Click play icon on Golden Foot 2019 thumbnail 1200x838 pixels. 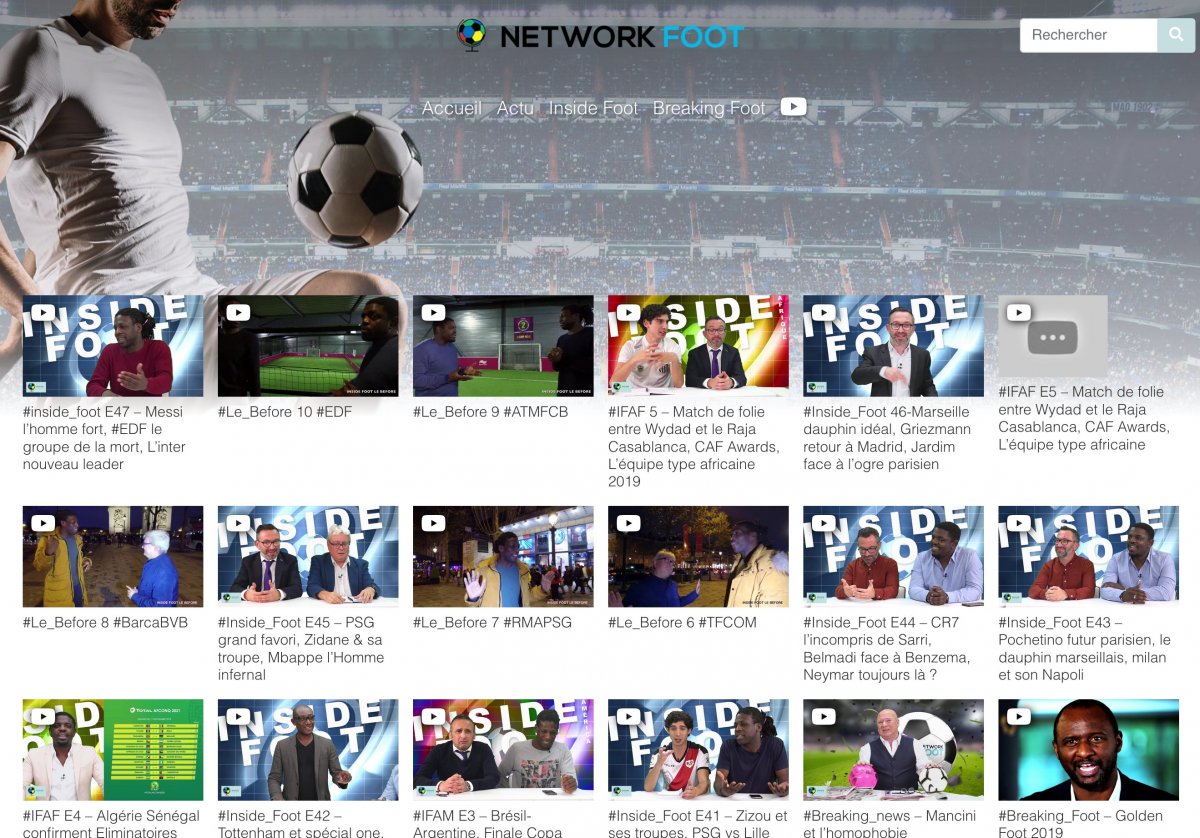[1018, 716]
